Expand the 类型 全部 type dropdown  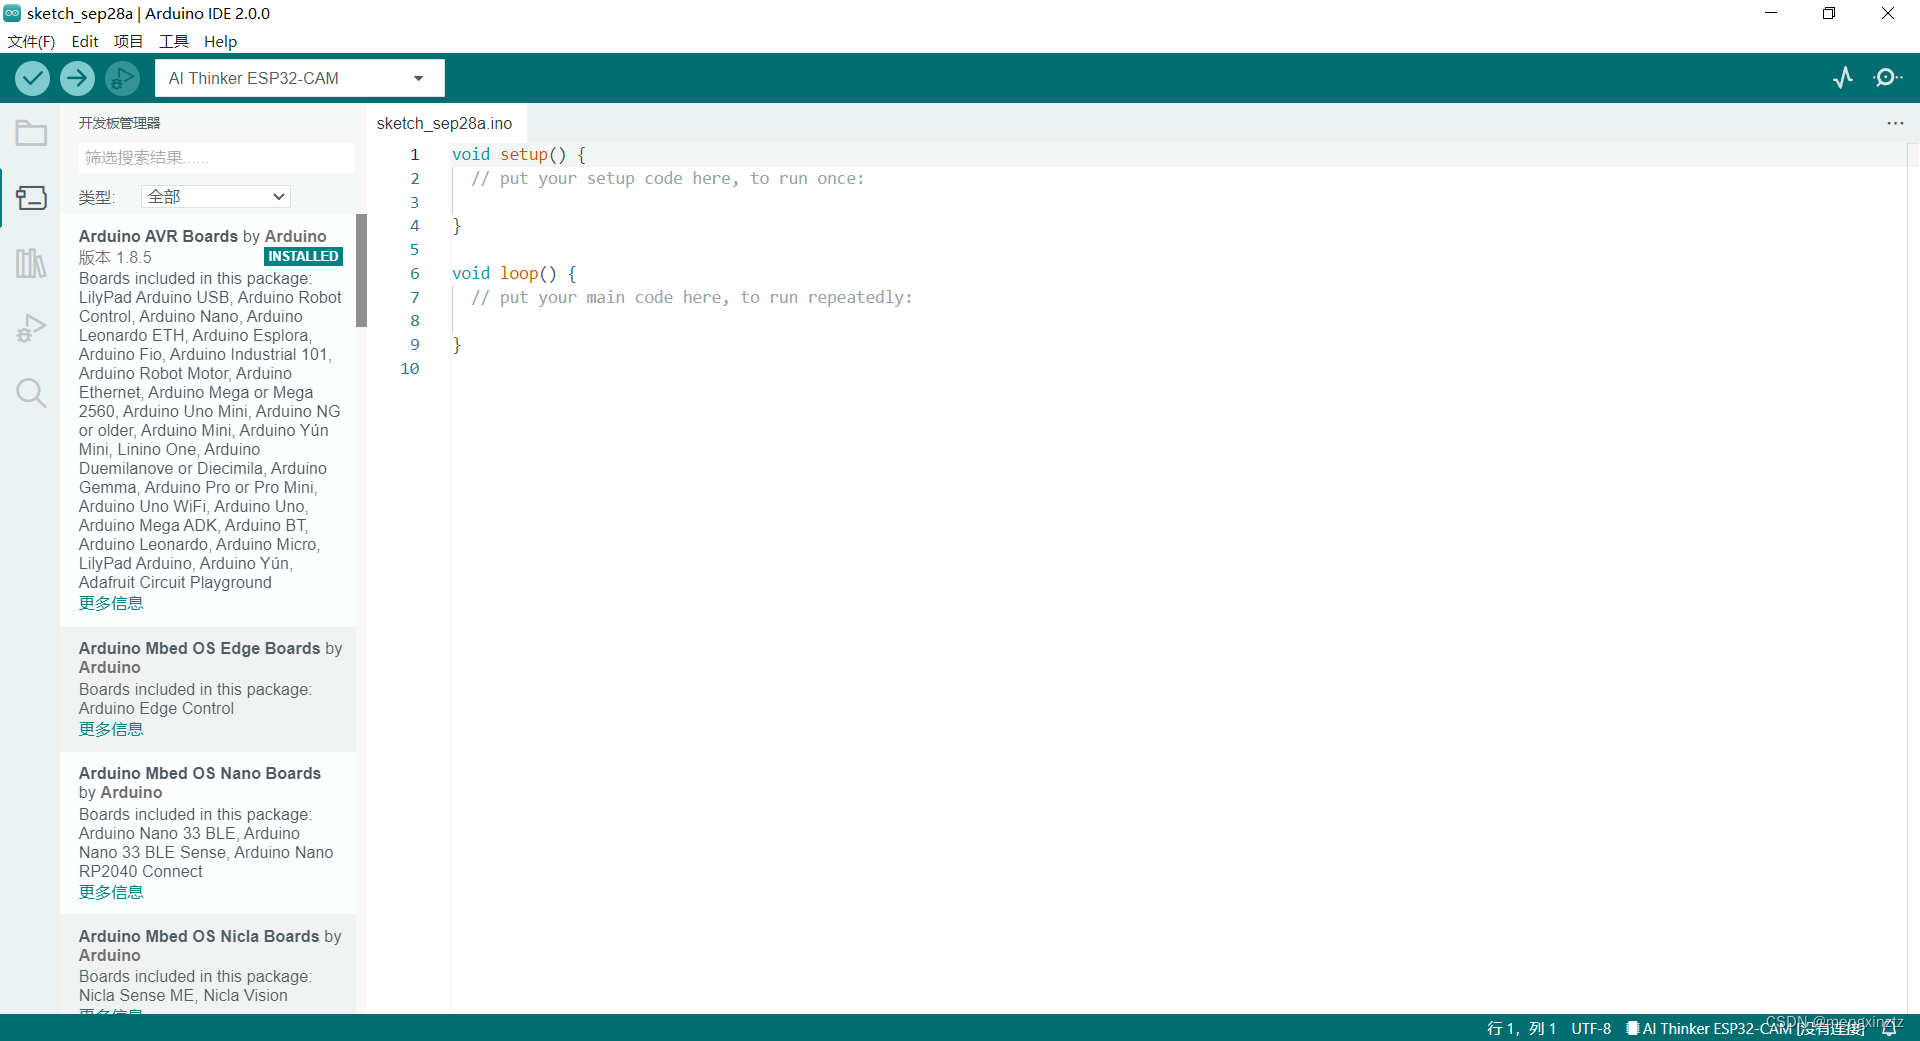click(216, 197)
